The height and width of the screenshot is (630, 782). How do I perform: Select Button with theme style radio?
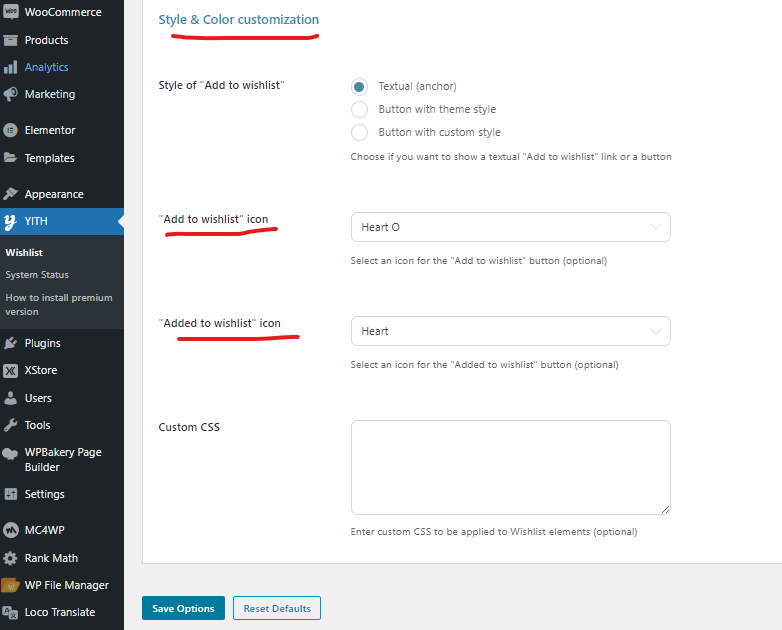point(359,109)
